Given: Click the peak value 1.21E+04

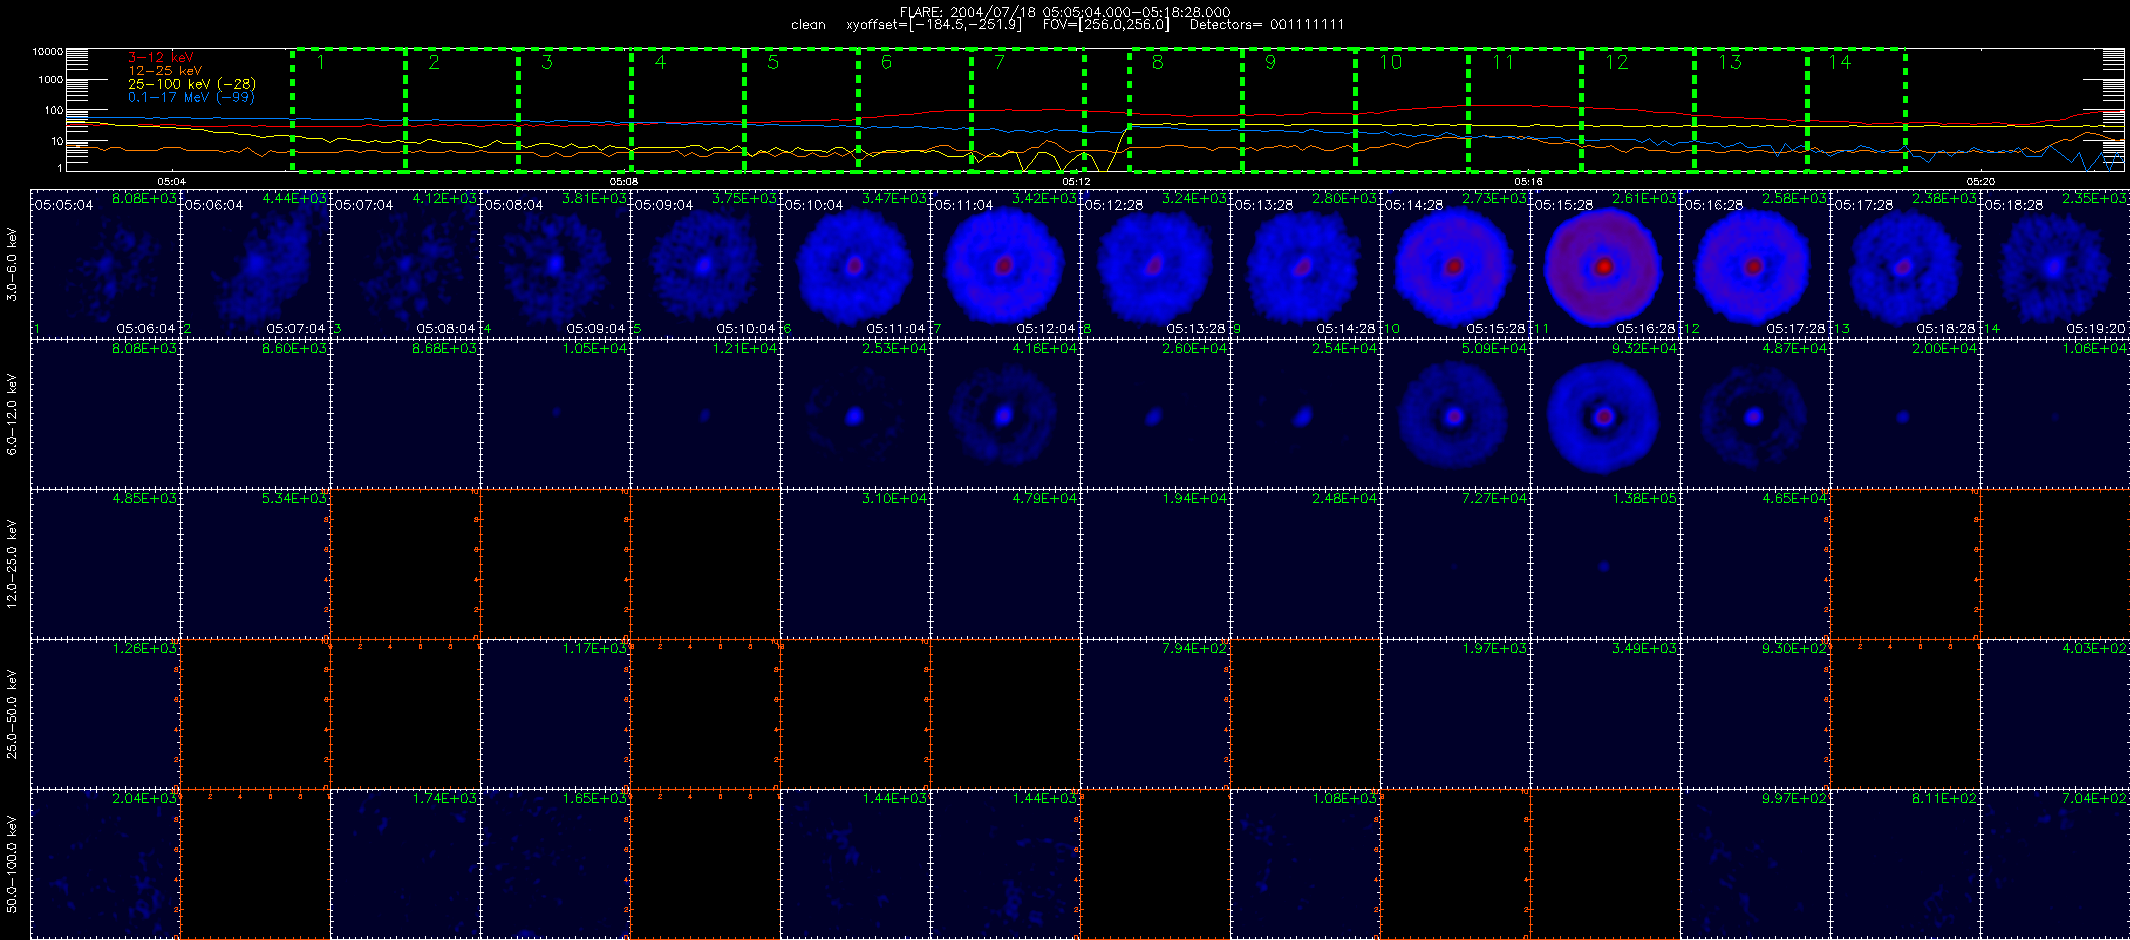Looking at the screenshot, I should pos(744,348).
